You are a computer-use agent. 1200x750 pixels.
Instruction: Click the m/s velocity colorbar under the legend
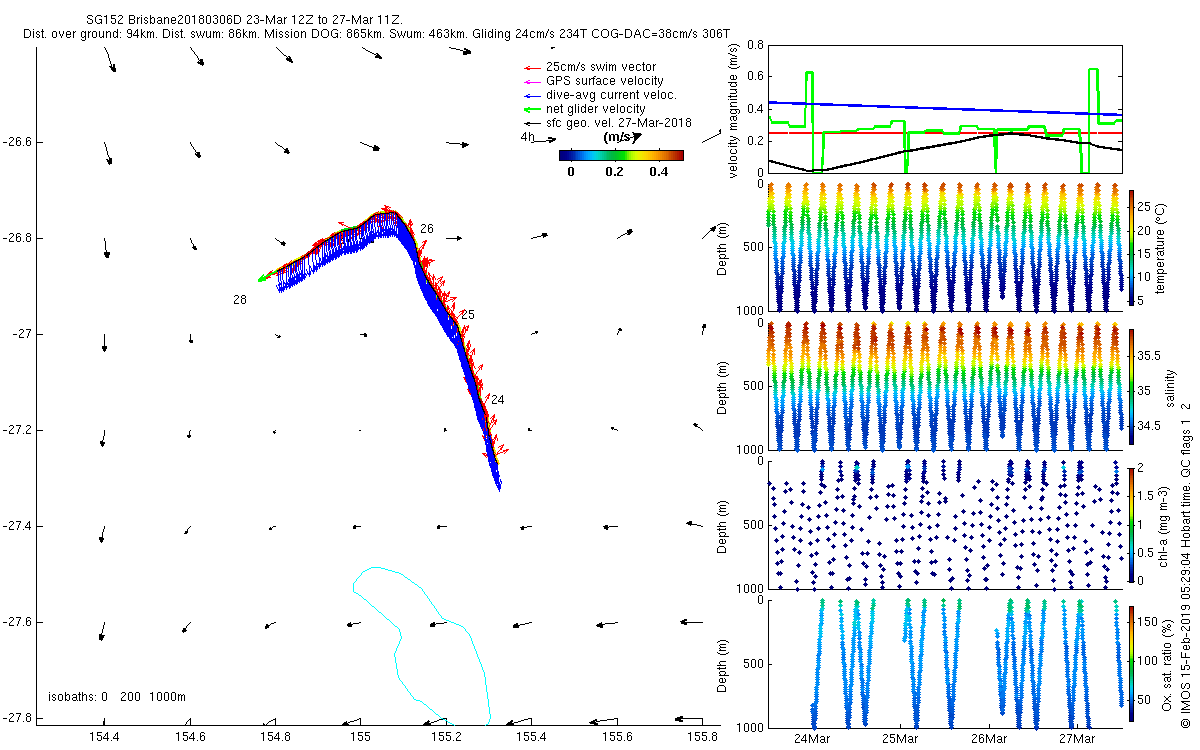[x=621, y=155]
